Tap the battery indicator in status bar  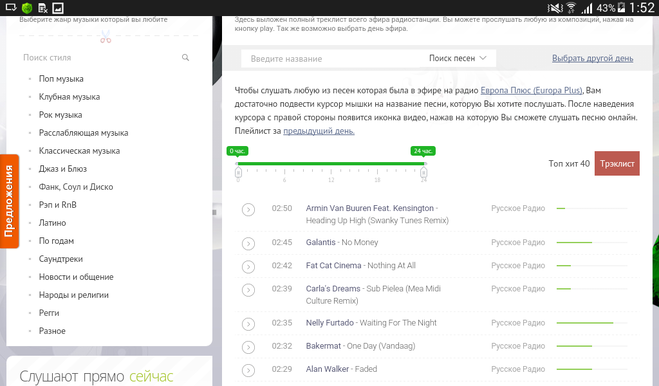621,8
